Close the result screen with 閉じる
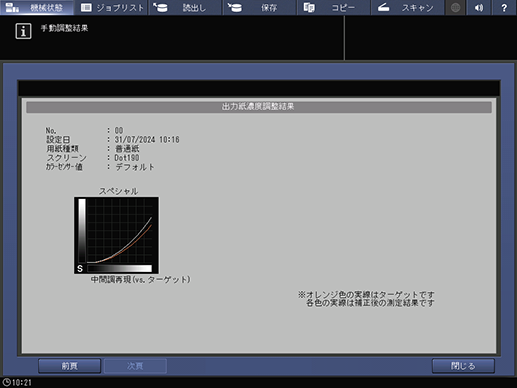Screen dimensions: 517x388 click(x=463, y=366)
